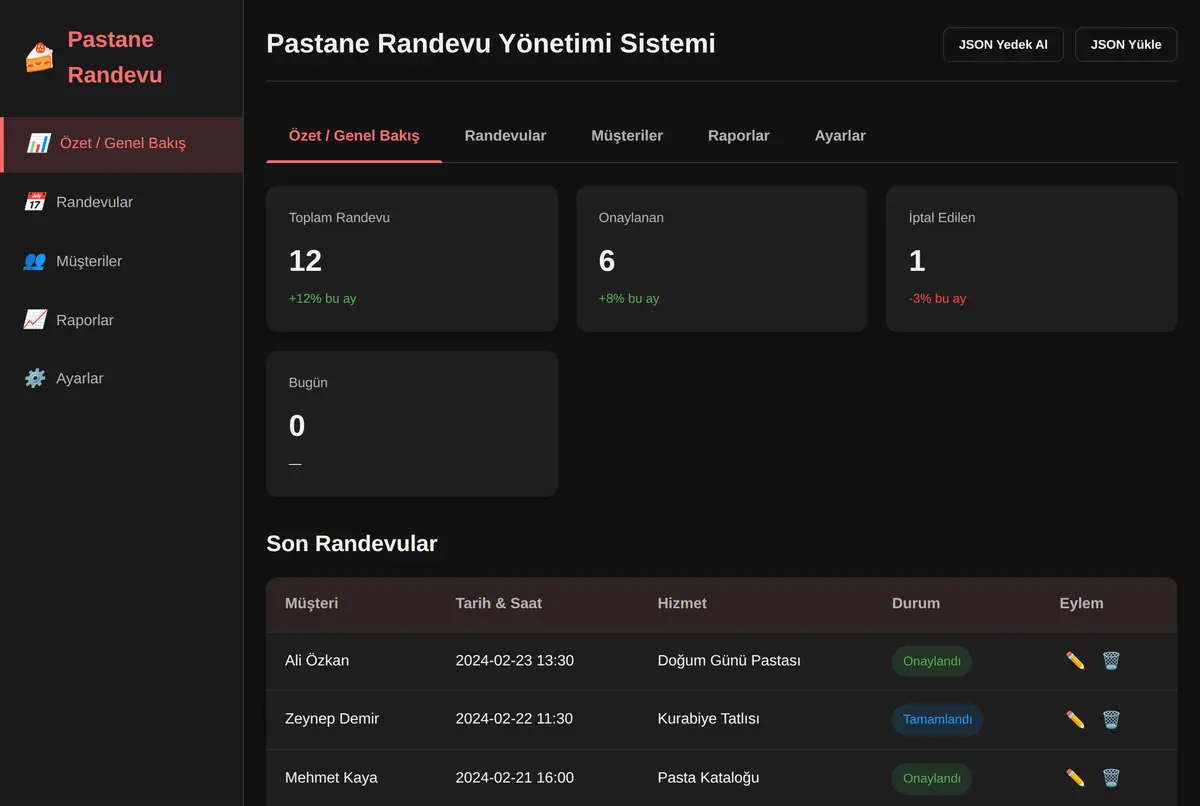1200x806 pixels.
Task: Click the Onaylandı badge for Mehmet Kaya
Action: [x=932, y=778]
